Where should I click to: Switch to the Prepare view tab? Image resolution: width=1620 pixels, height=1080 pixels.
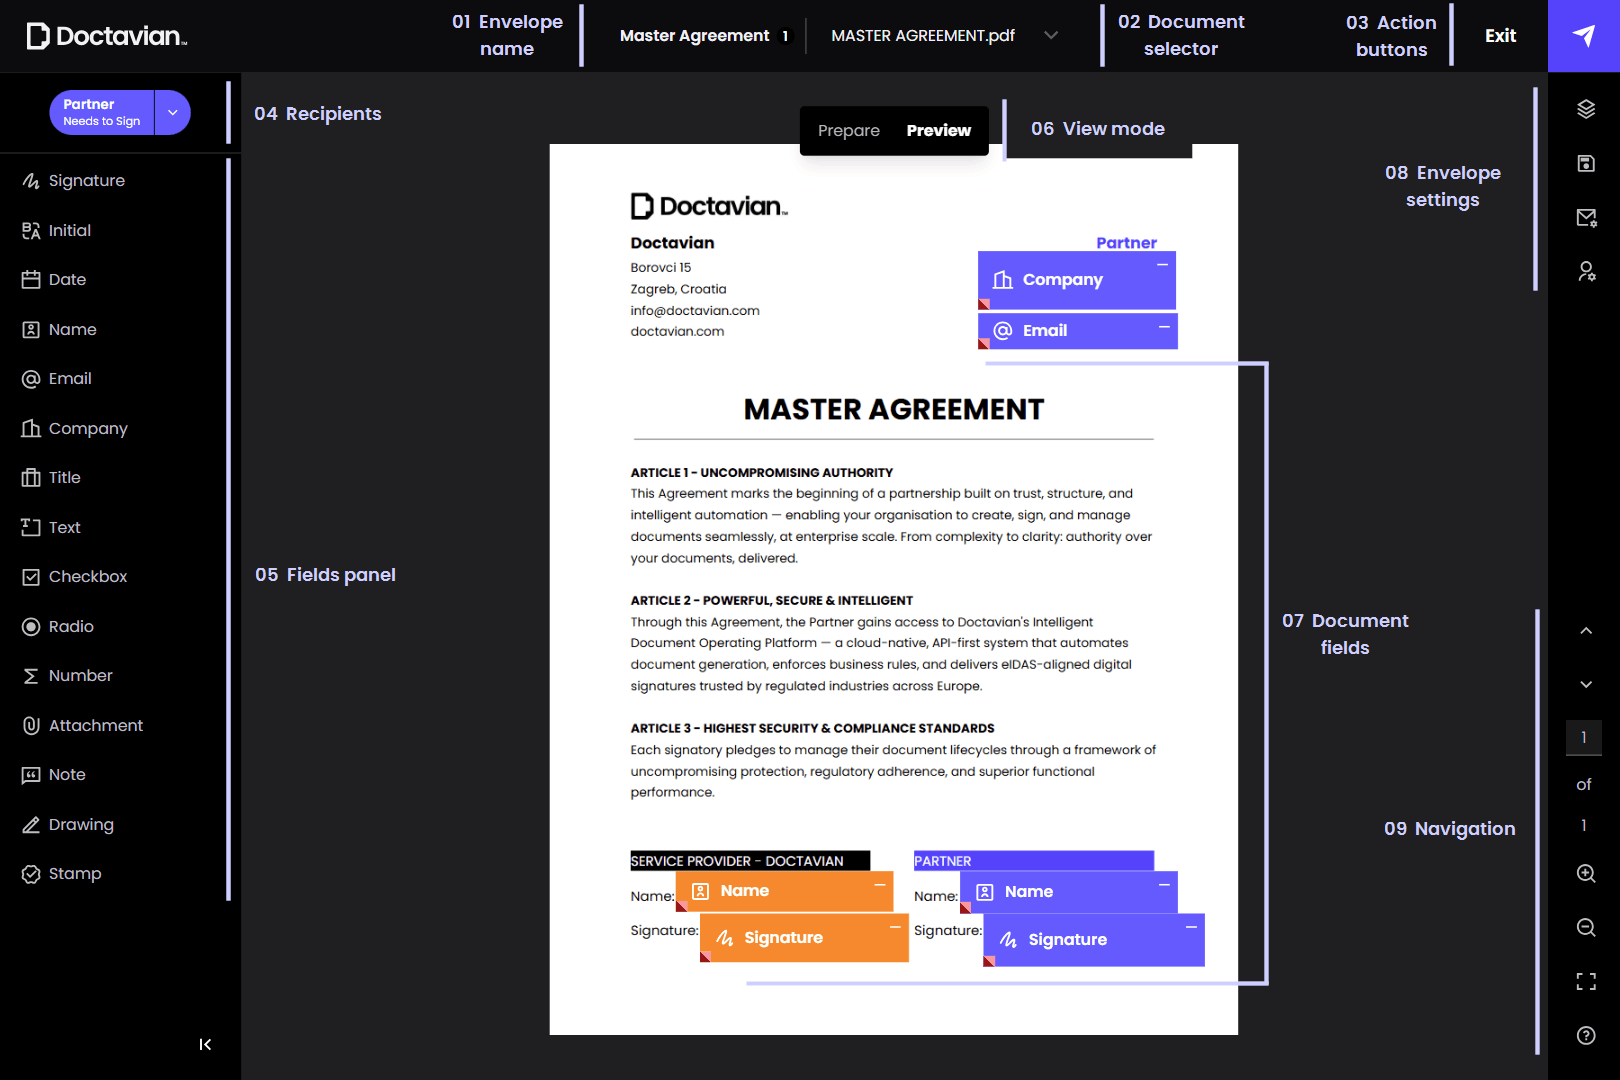point(849,130)
